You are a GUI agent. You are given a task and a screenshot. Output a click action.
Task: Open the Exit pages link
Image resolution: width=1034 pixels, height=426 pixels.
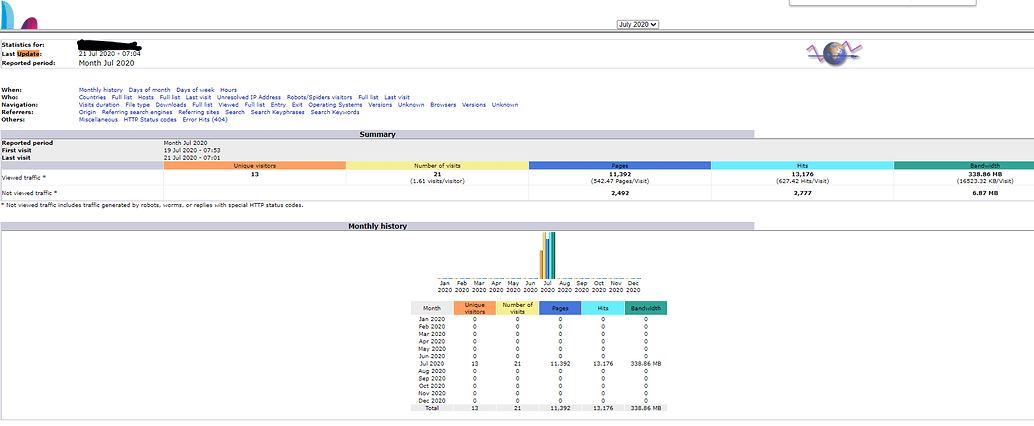click(297, 105)
